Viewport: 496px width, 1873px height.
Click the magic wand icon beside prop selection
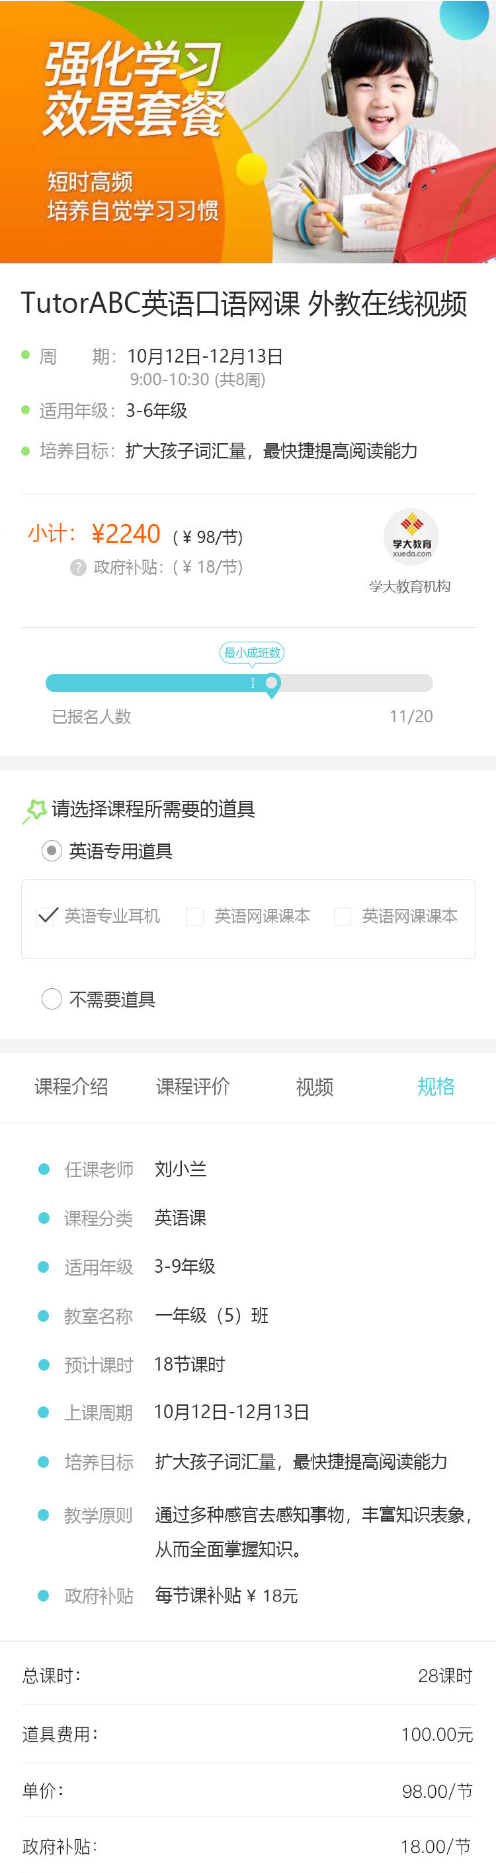click(35, 810)
